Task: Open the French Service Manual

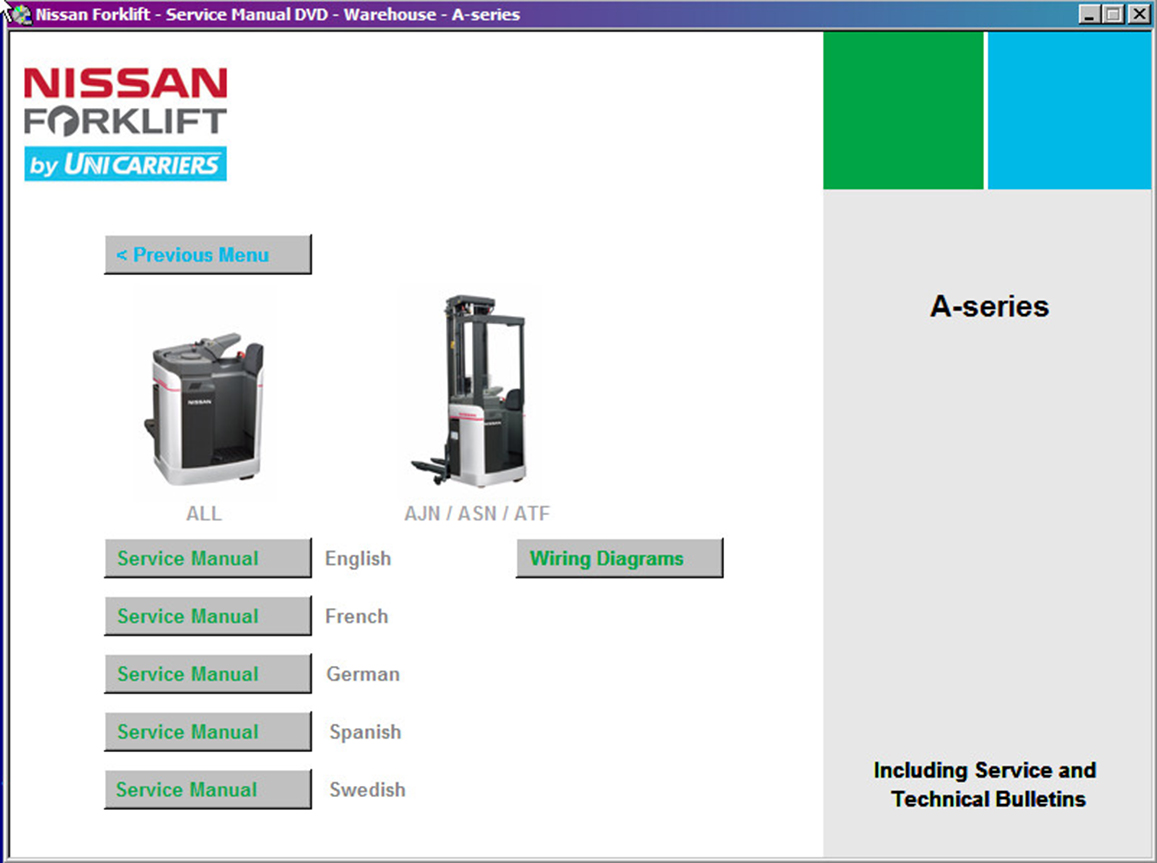Action: coord(207,617)
